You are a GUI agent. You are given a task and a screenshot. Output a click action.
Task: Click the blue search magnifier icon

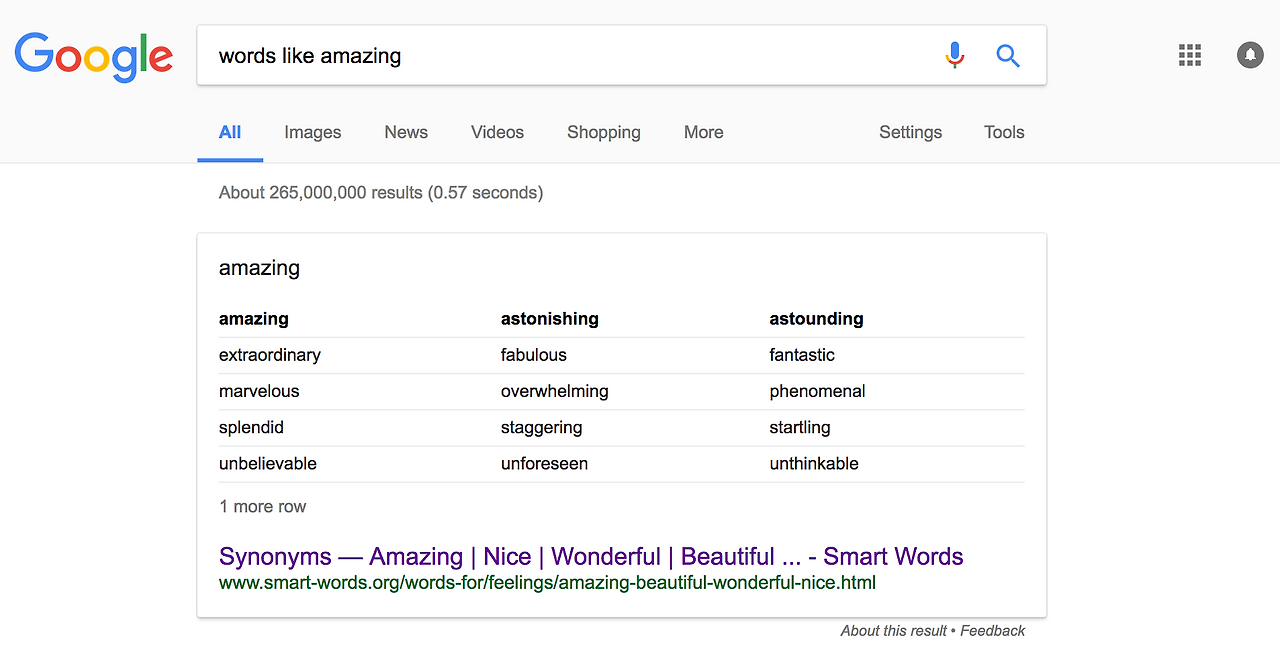1008,56
